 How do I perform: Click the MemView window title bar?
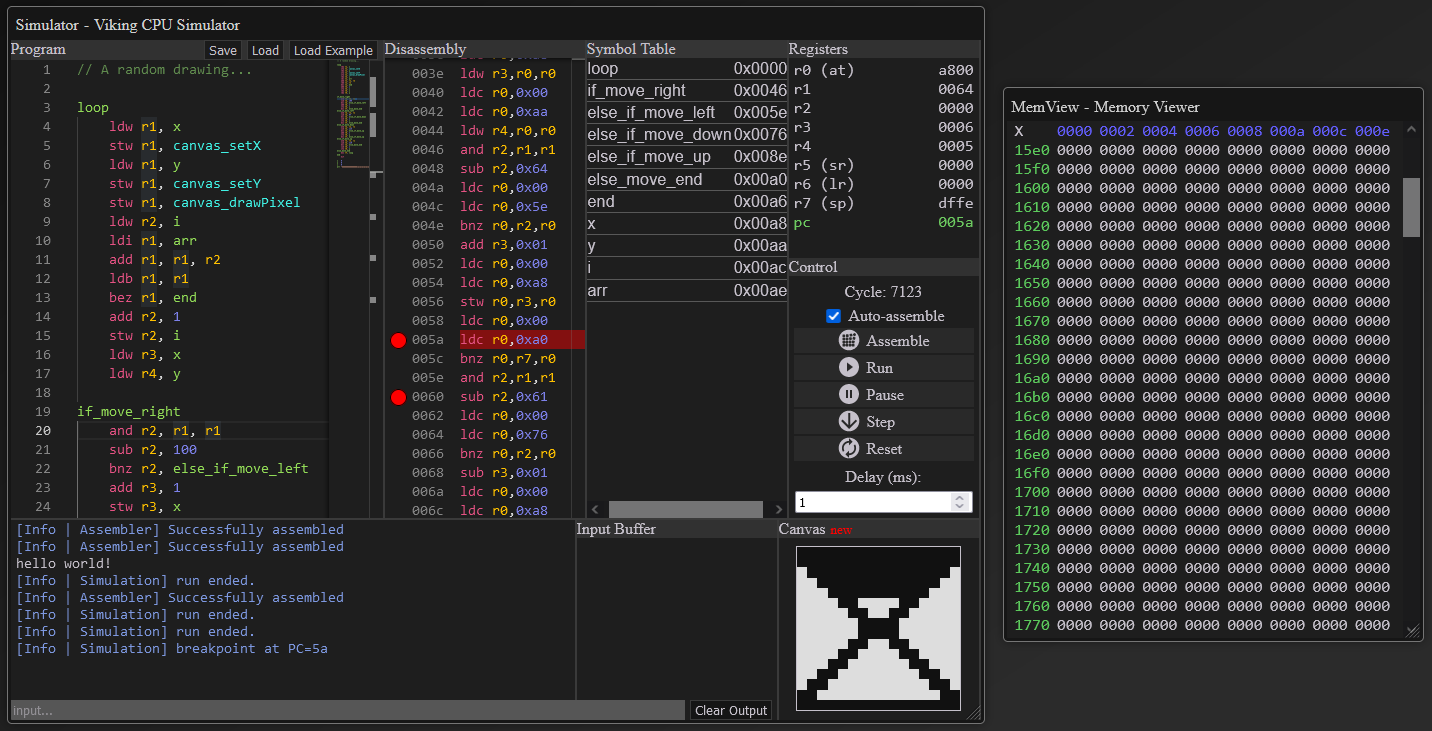pyautogui.click(x=1213, y=107)
